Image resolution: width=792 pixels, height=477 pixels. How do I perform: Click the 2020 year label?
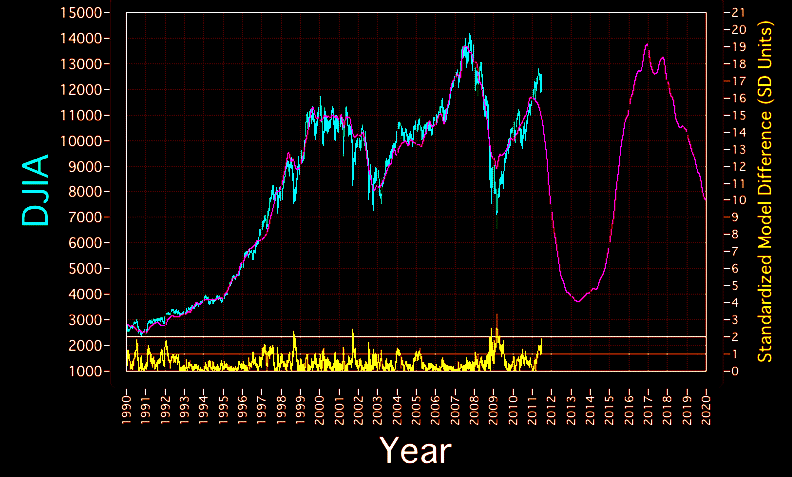(706, 409)
